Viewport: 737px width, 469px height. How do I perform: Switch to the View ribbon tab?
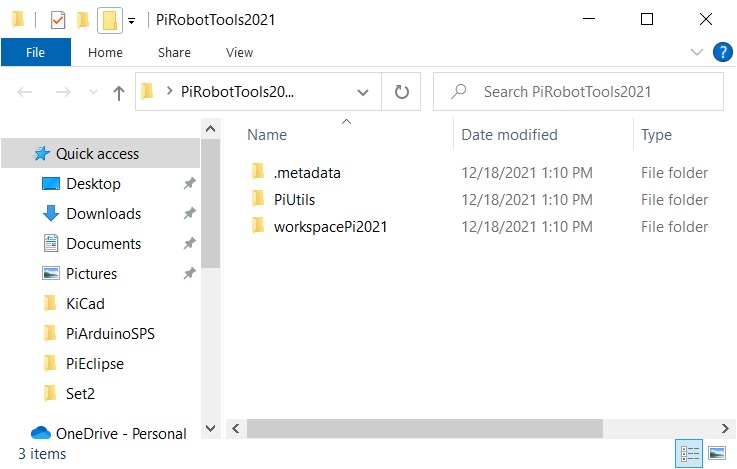coord(239,53)
